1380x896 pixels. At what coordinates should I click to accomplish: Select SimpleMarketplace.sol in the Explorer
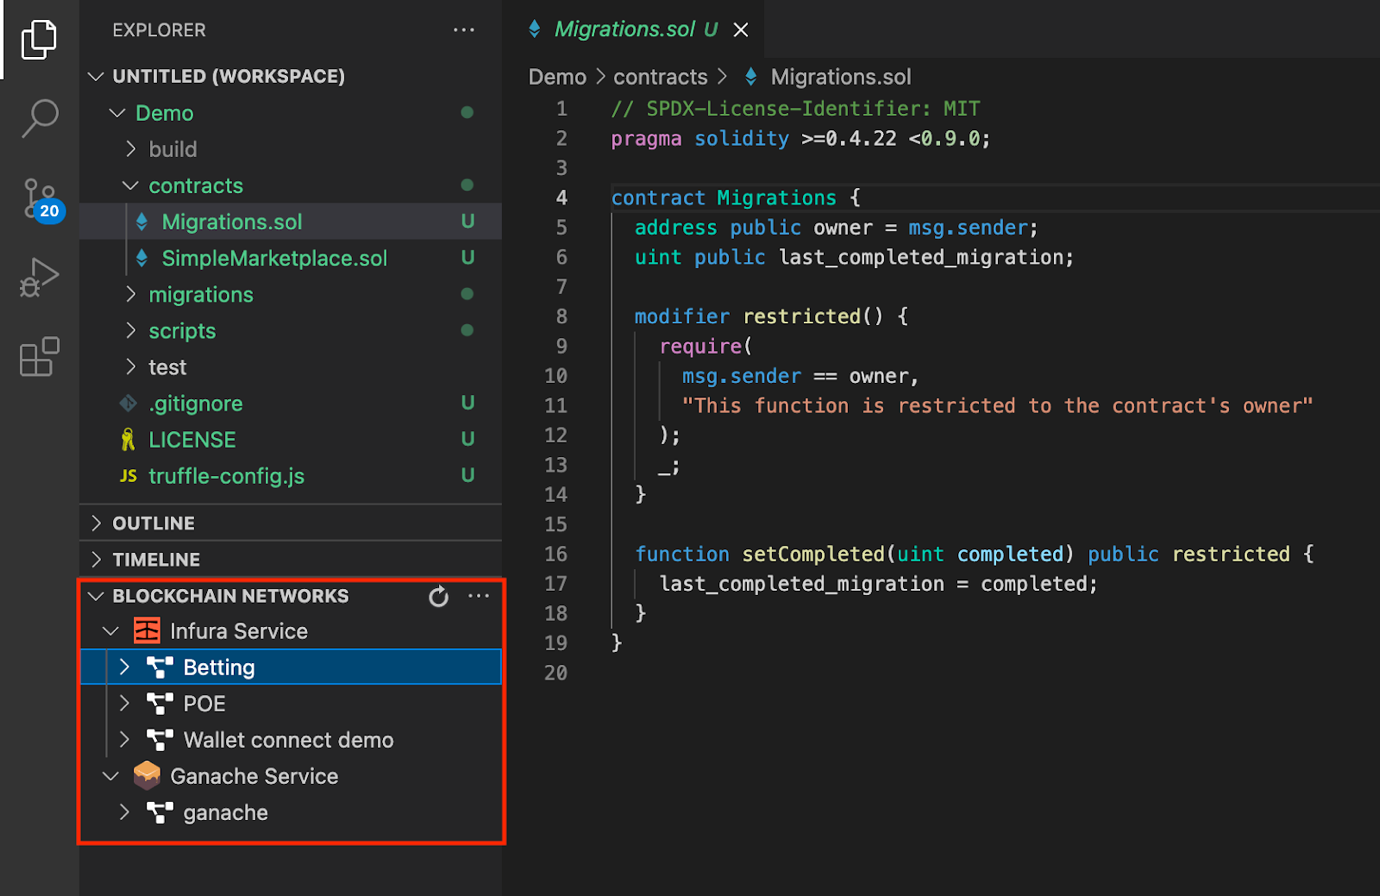pos(275,257)
